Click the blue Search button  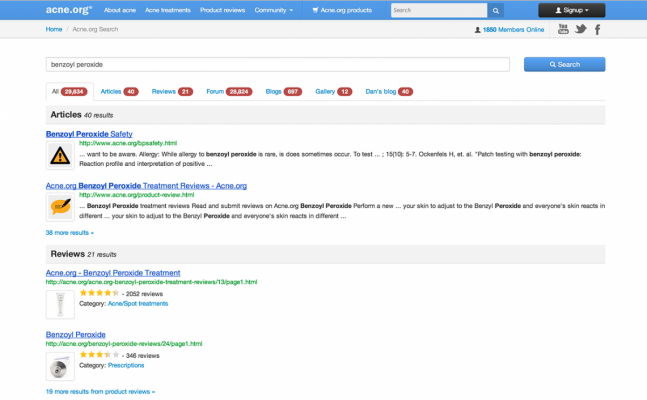coord(564,64)
